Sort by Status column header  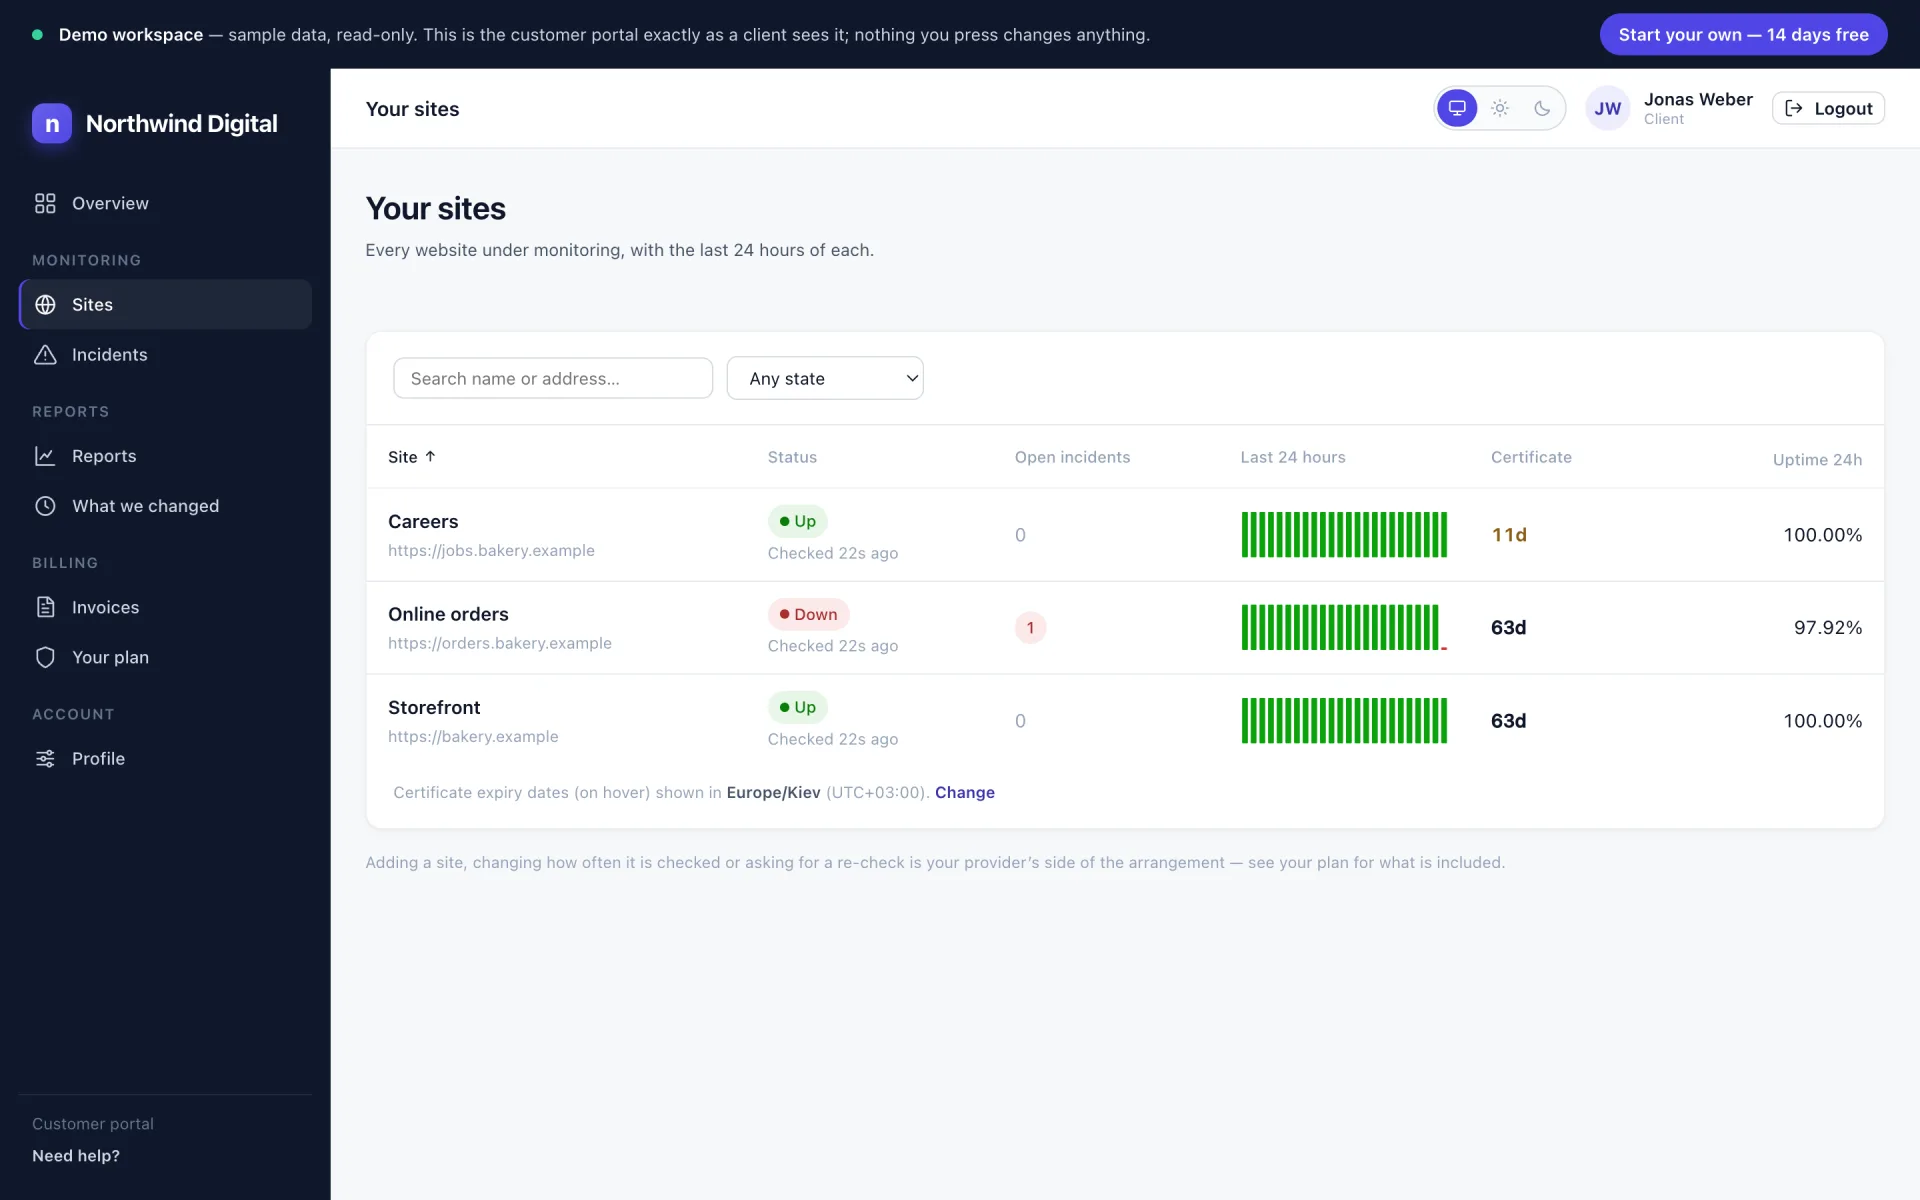click(x=792, y=457)
